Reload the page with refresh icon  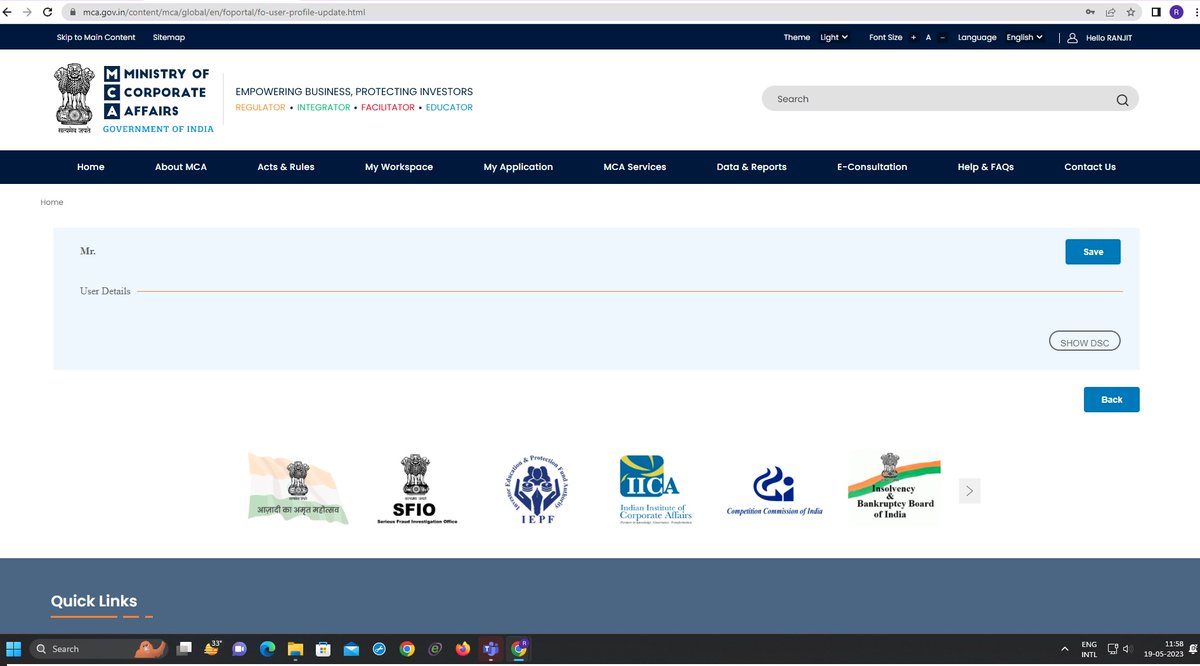point(46,12)
